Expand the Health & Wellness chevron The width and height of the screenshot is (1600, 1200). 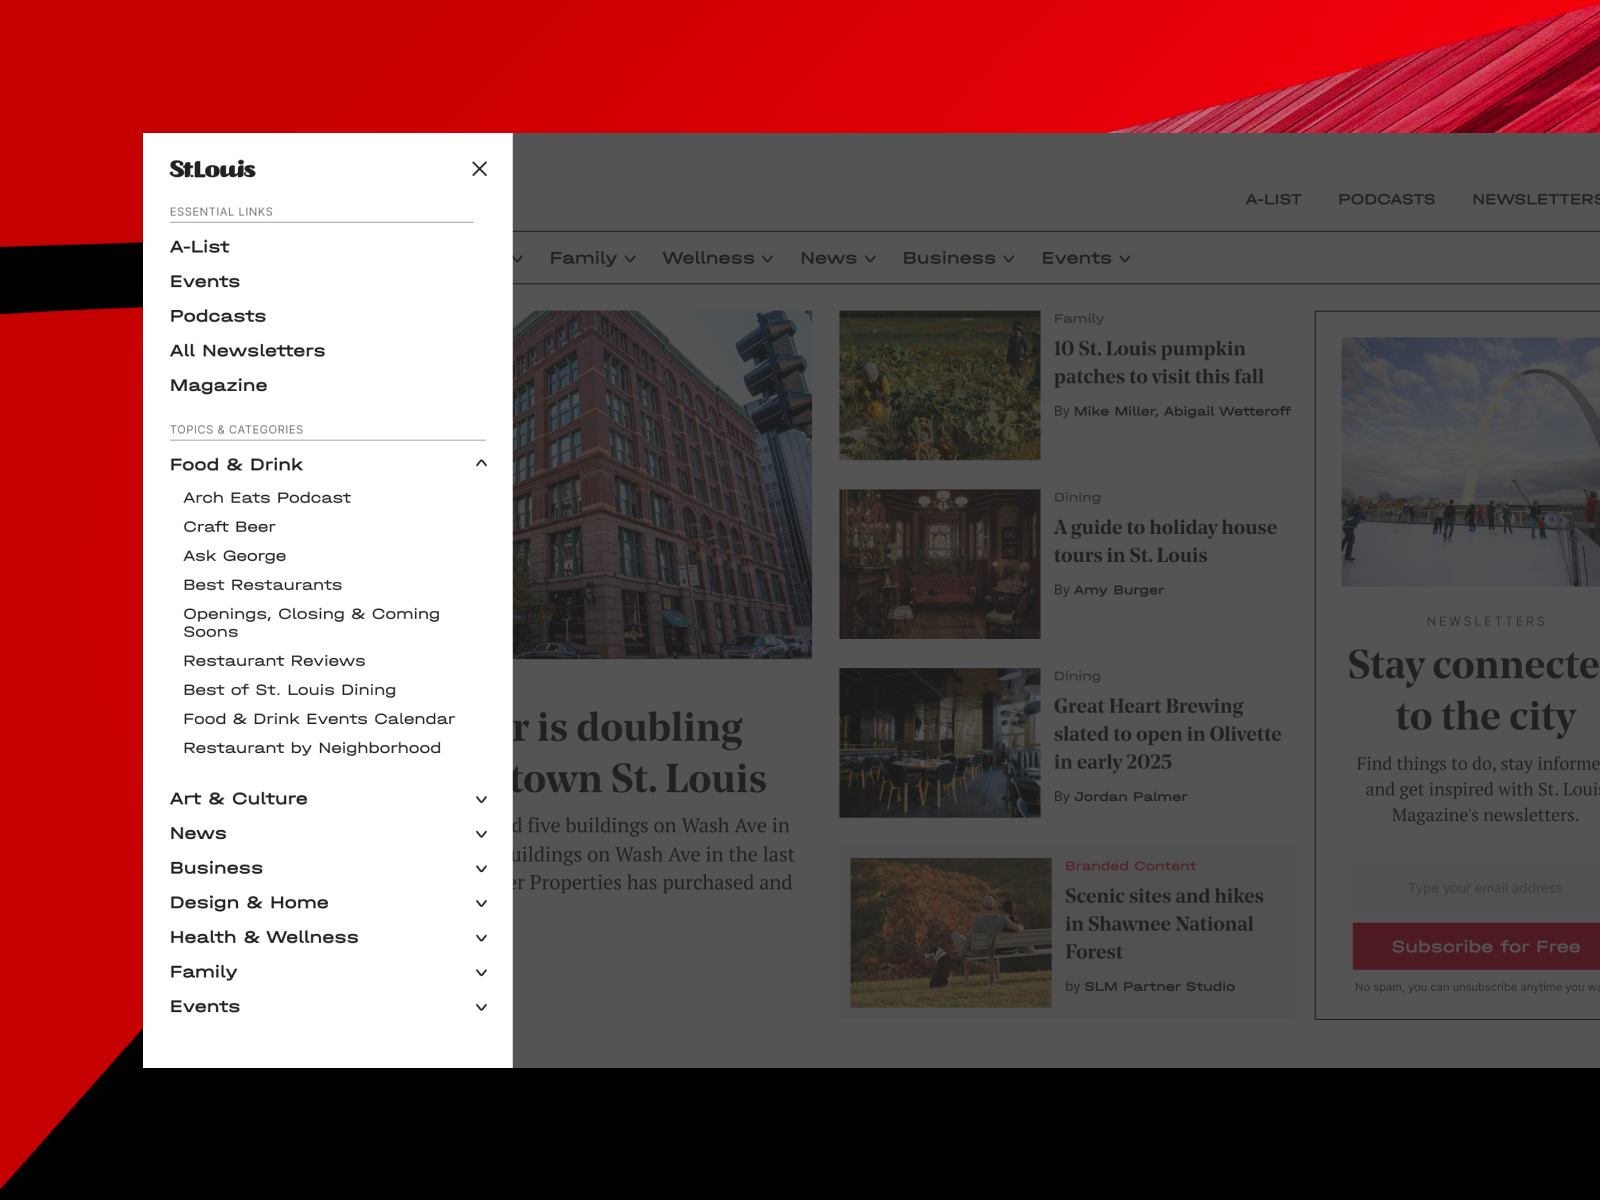[x=481, y=938]
